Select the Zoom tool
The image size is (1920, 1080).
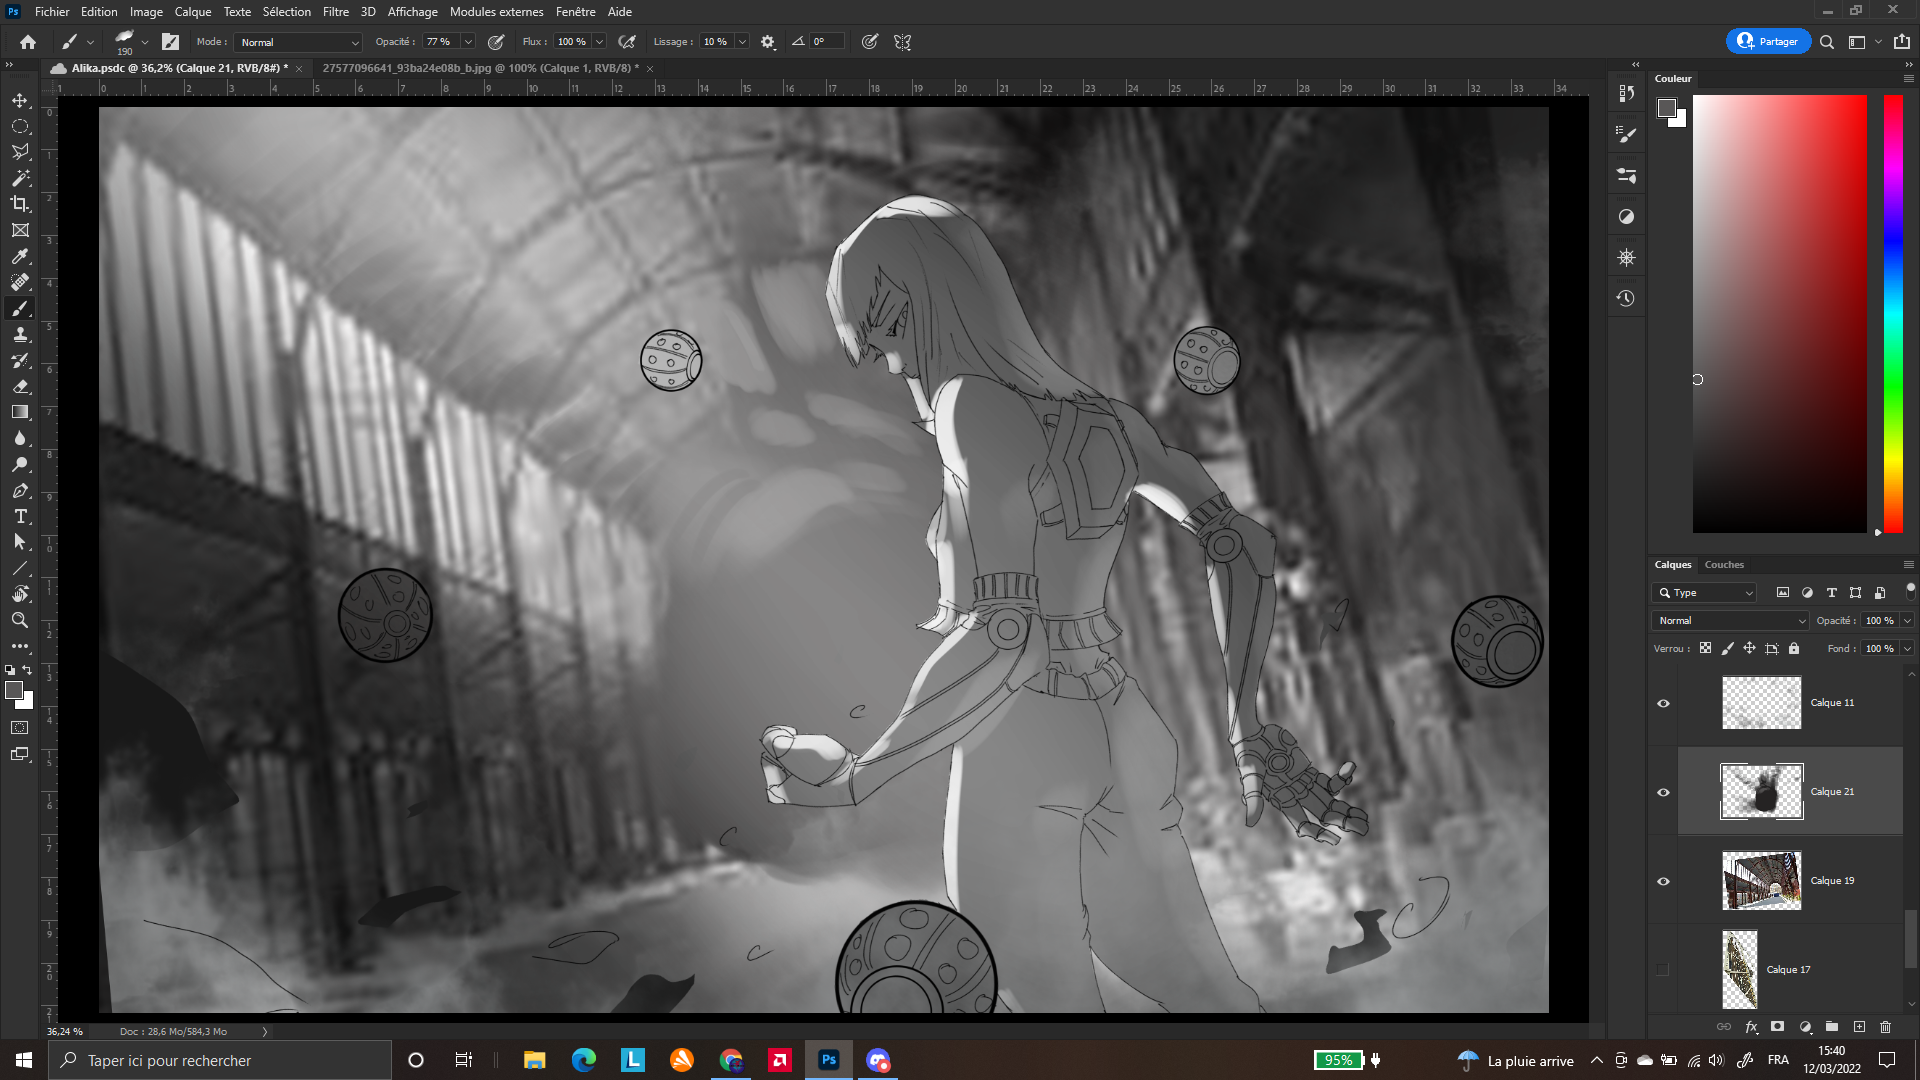click(20, 620)
